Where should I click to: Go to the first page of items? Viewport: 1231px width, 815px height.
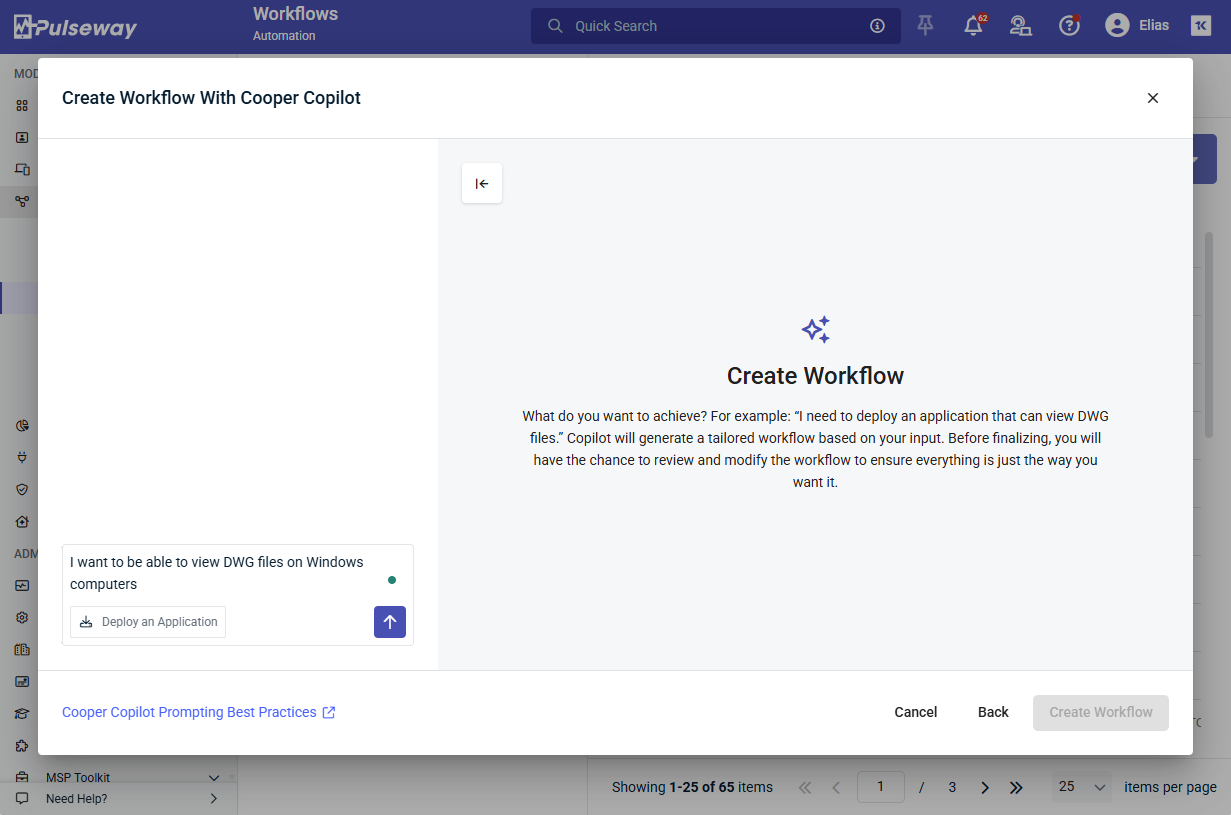click(805, 787)
